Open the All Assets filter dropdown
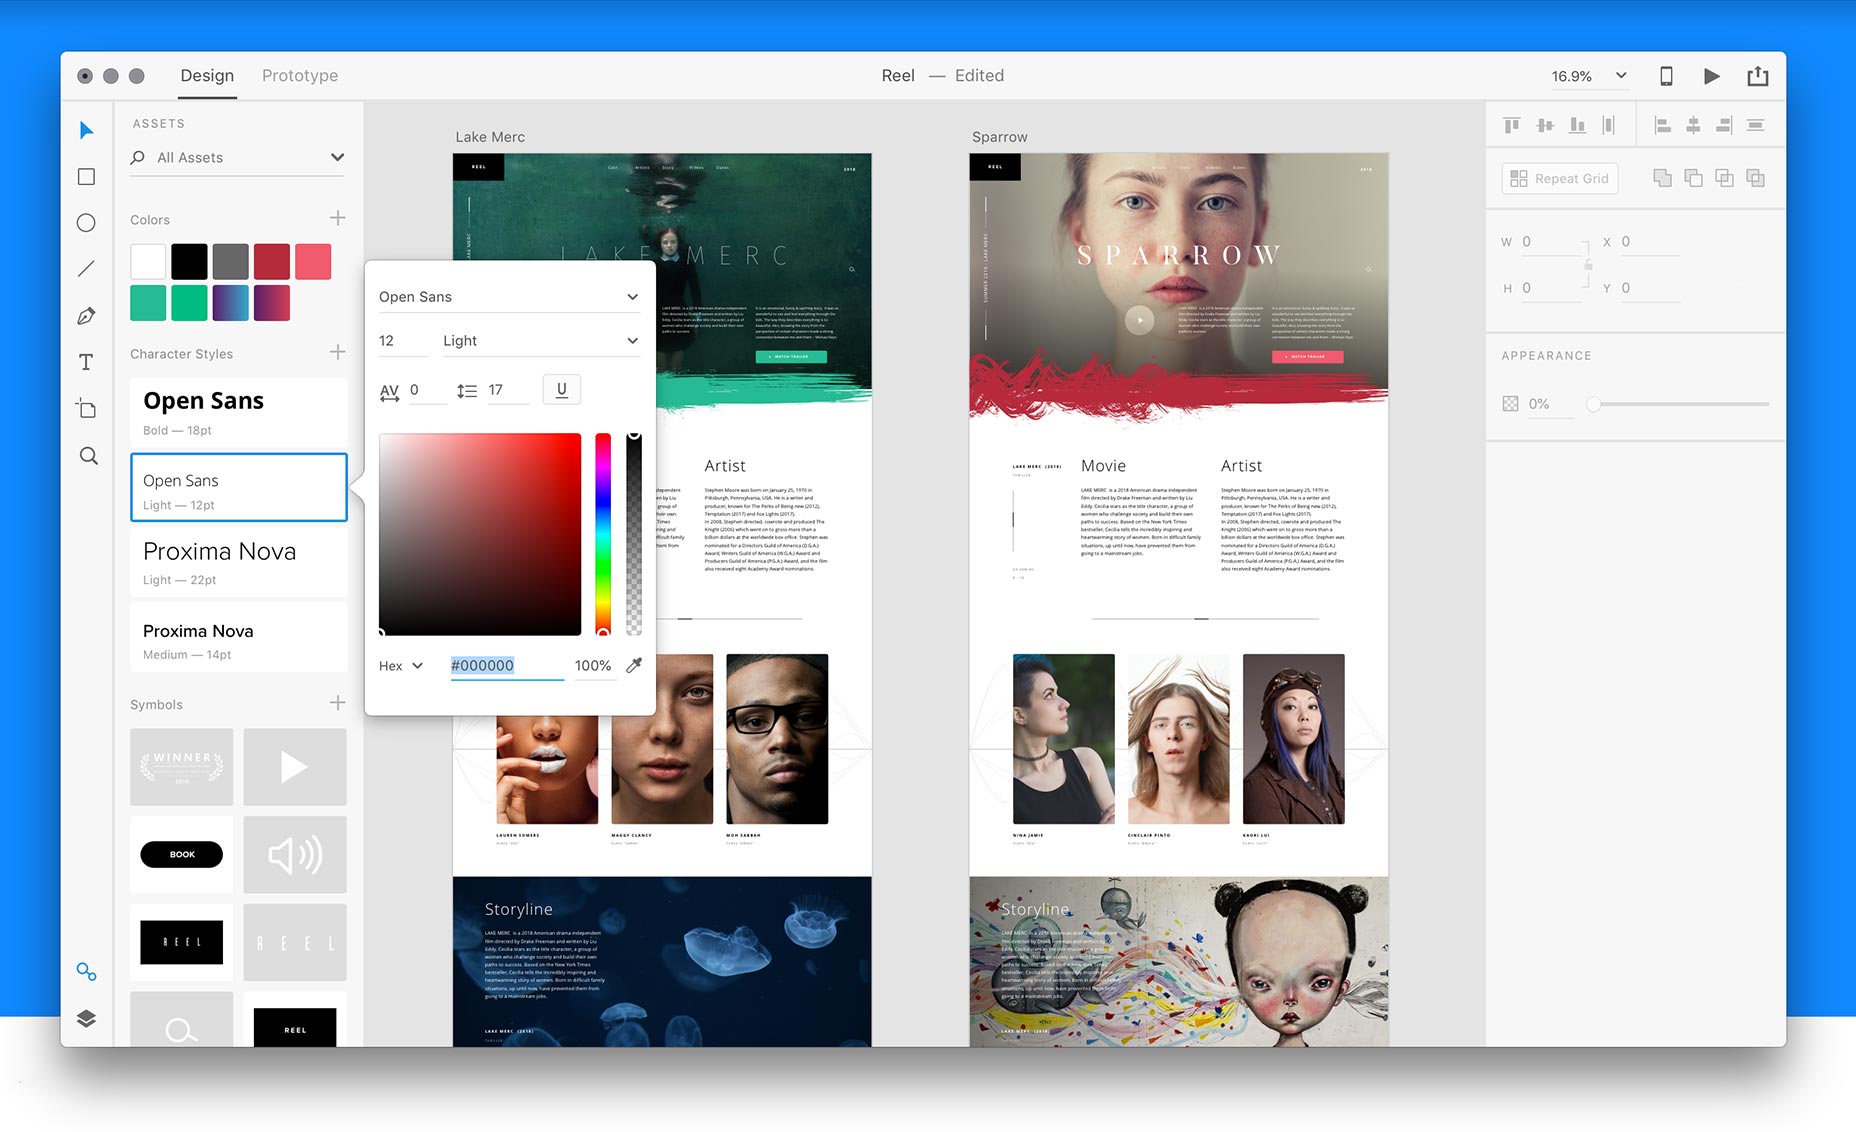This screenshot has height=1132, width=1856. 337,158
